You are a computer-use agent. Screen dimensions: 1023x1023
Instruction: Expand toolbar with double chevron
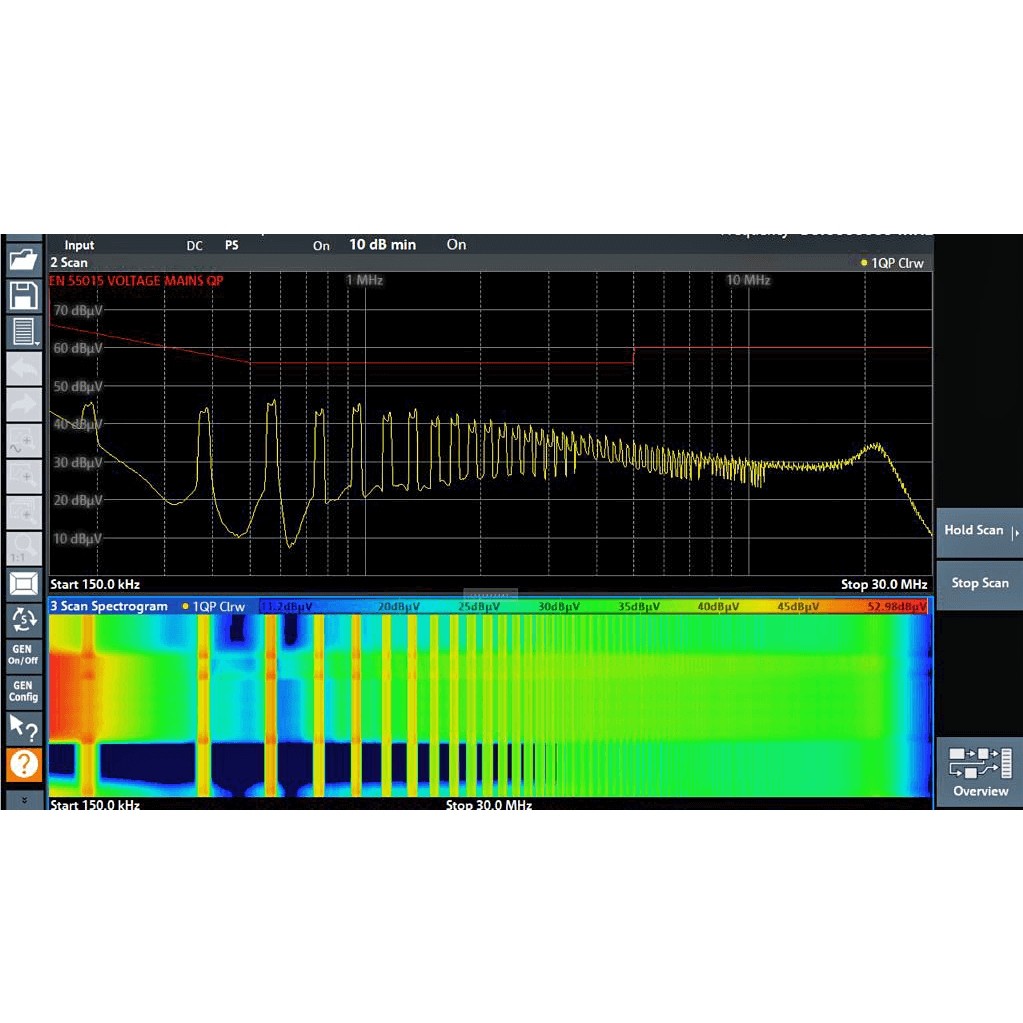[x=24, y=799]
